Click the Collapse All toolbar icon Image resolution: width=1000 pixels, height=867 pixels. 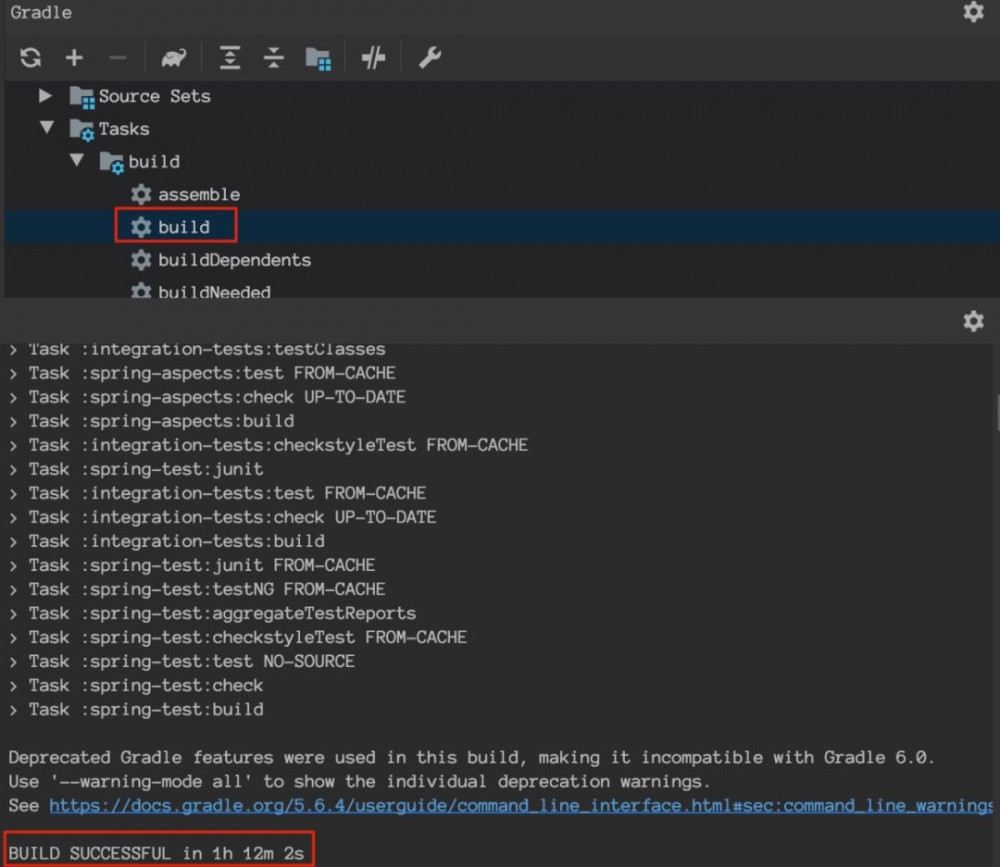tap(274, 58)
